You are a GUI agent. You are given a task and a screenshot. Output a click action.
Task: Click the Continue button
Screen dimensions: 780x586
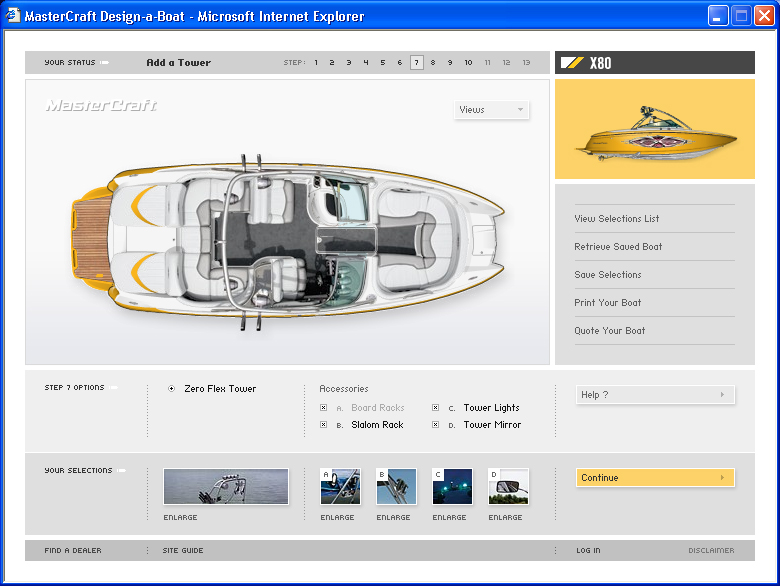655,478
